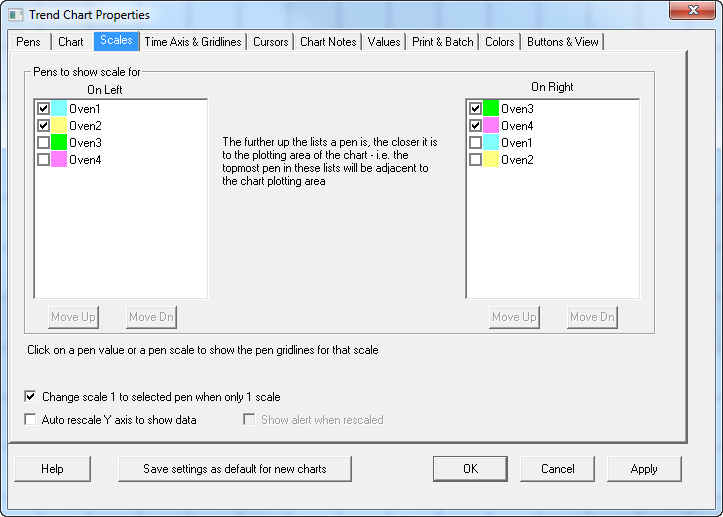This screenshot has height=517, width=723.
Task: Enable Auto rescale Y axis to show data
Action: [x=30, y=420]
